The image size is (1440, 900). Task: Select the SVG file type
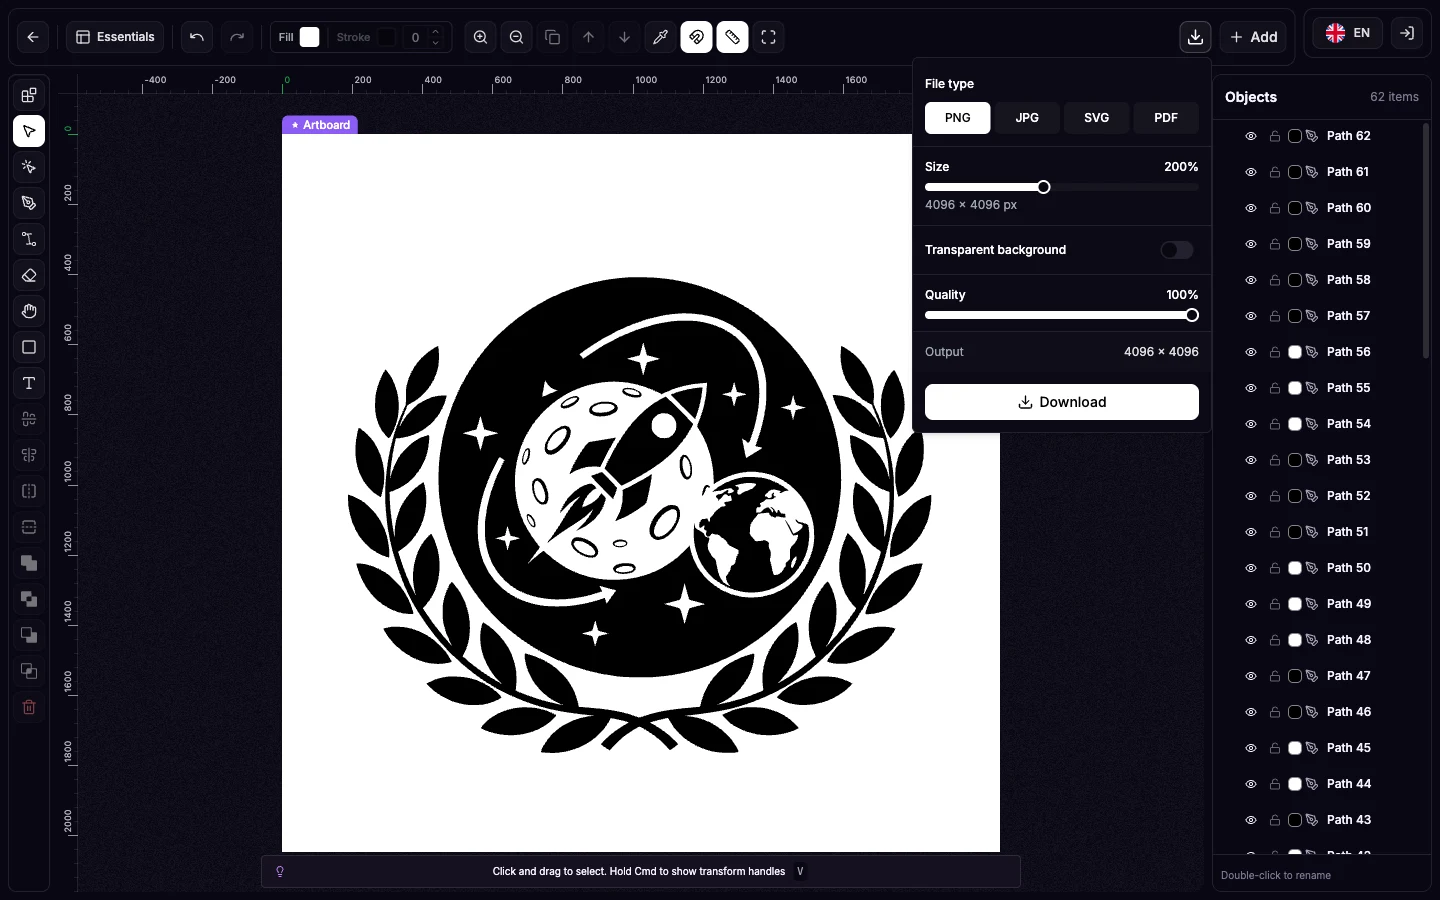pyautogui.click(x=1096, y=118)
